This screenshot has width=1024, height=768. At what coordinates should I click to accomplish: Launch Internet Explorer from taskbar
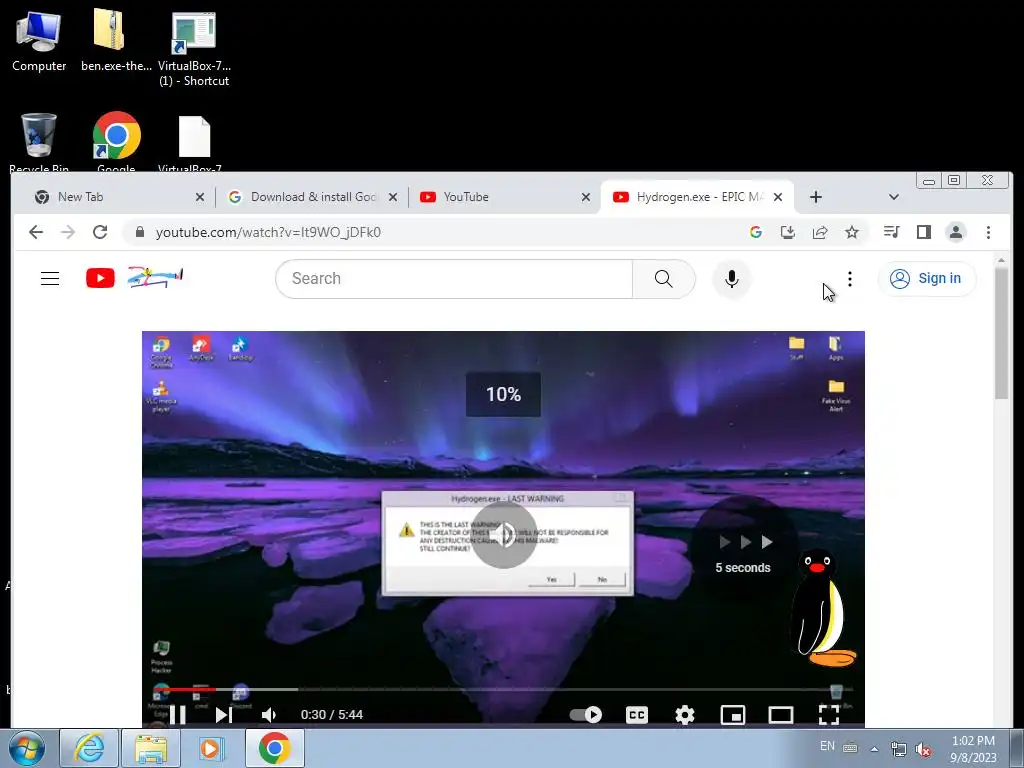(89, 748)
